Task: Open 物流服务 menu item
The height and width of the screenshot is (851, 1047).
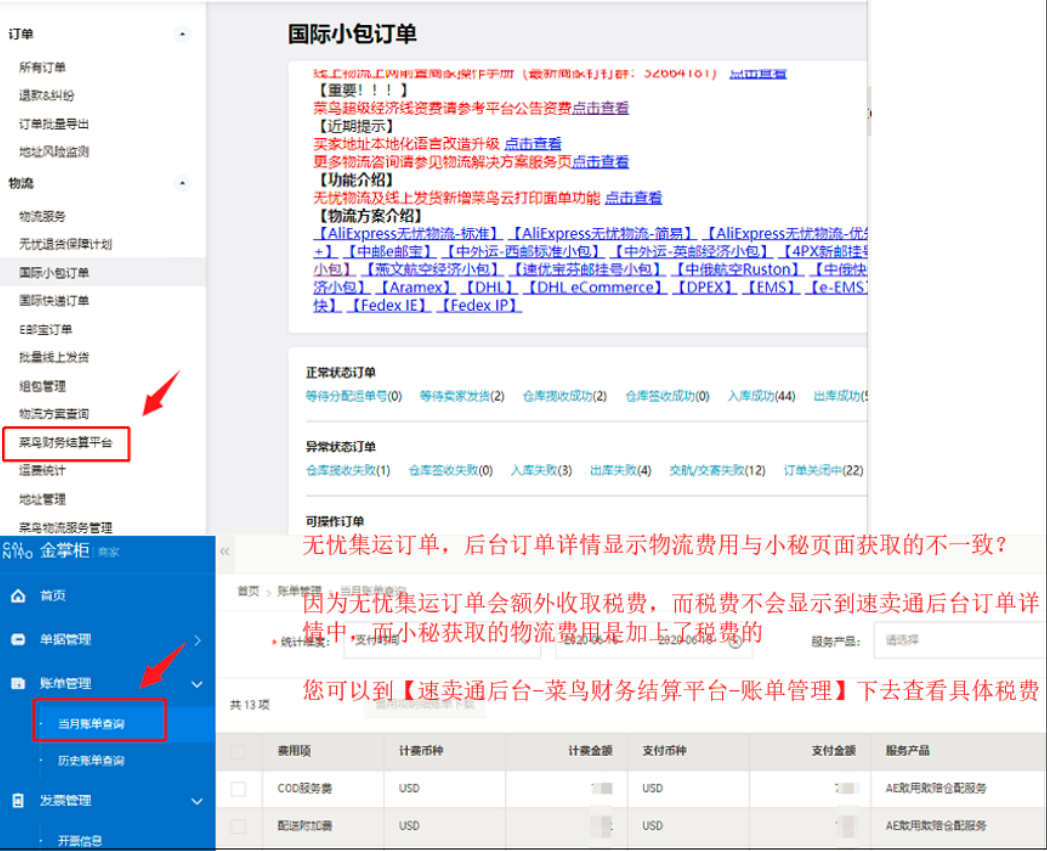Action: 42,216
